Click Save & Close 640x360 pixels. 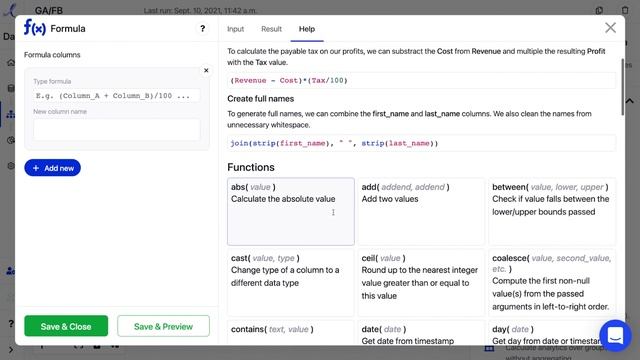coord(66,326)
